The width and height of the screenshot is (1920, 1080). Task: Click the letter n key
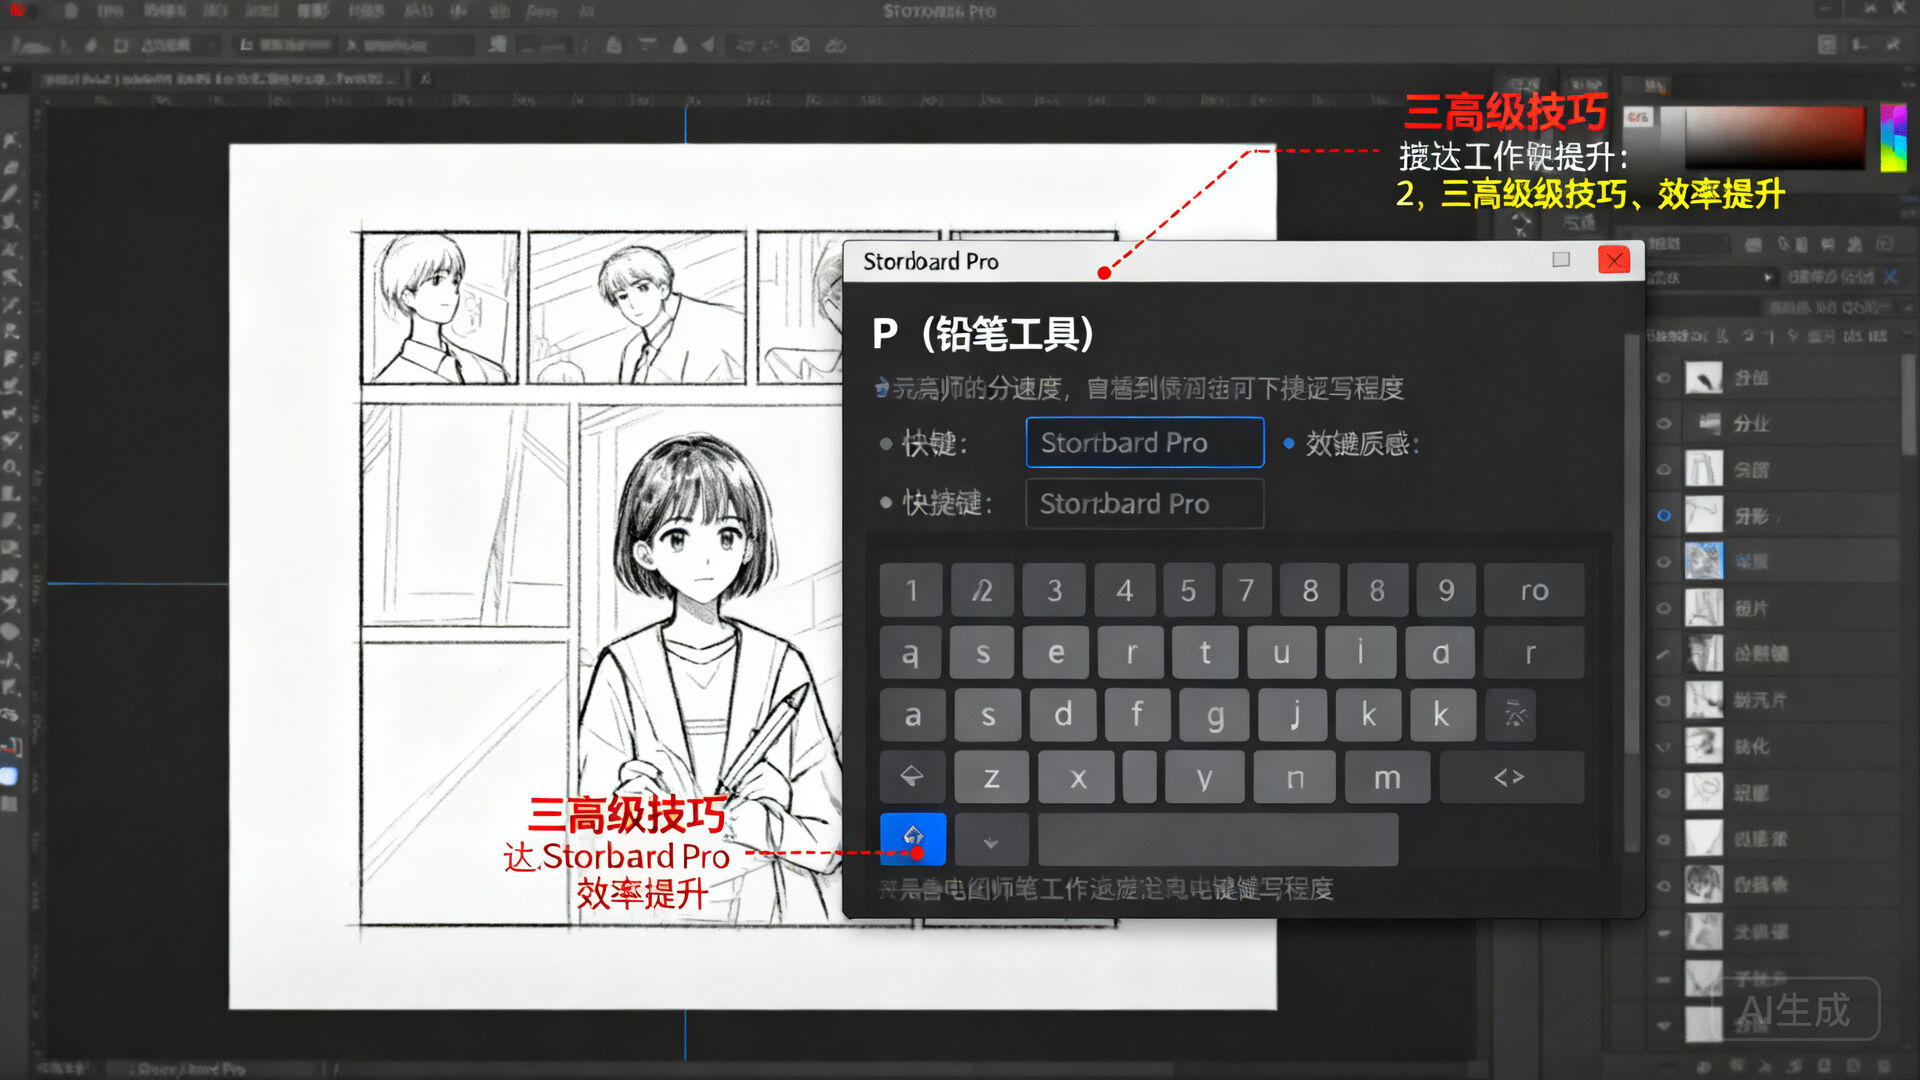(x=1295, y=777)
